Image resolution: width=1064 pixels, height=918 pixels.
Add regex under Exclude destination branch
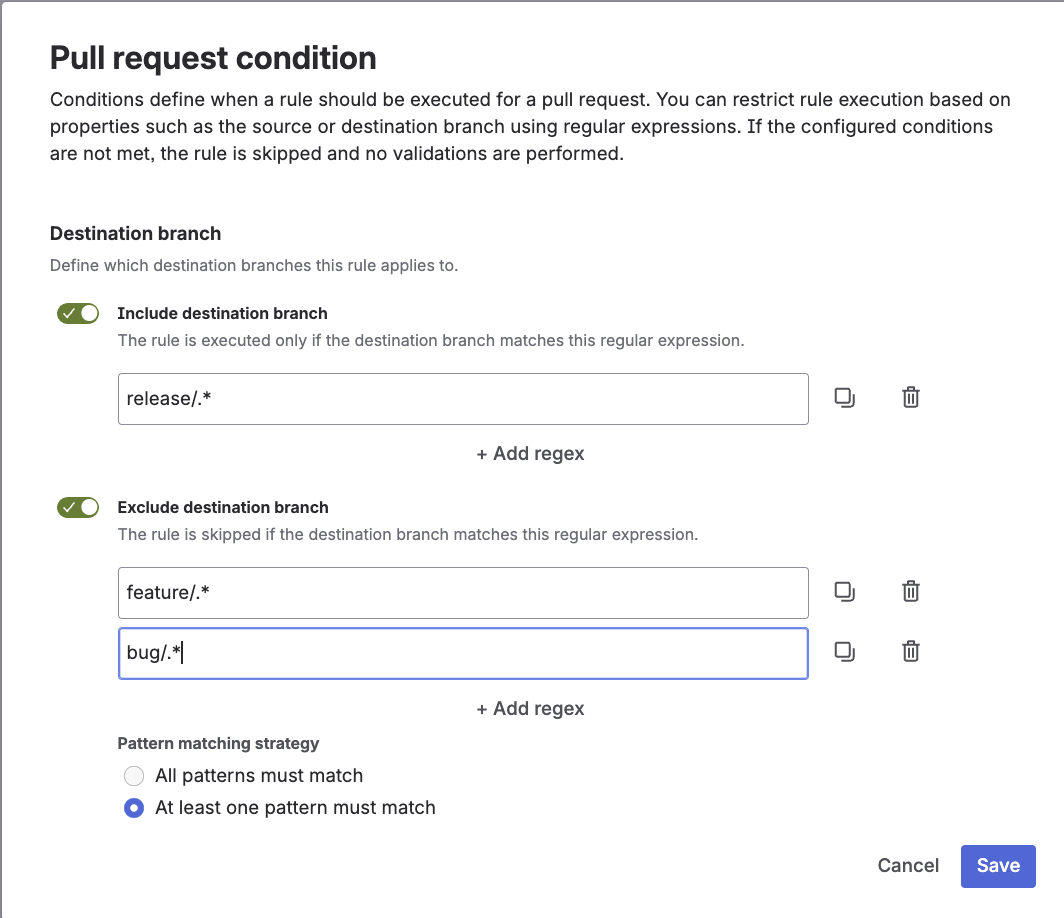pyautogui.click(x=530, y=708)
